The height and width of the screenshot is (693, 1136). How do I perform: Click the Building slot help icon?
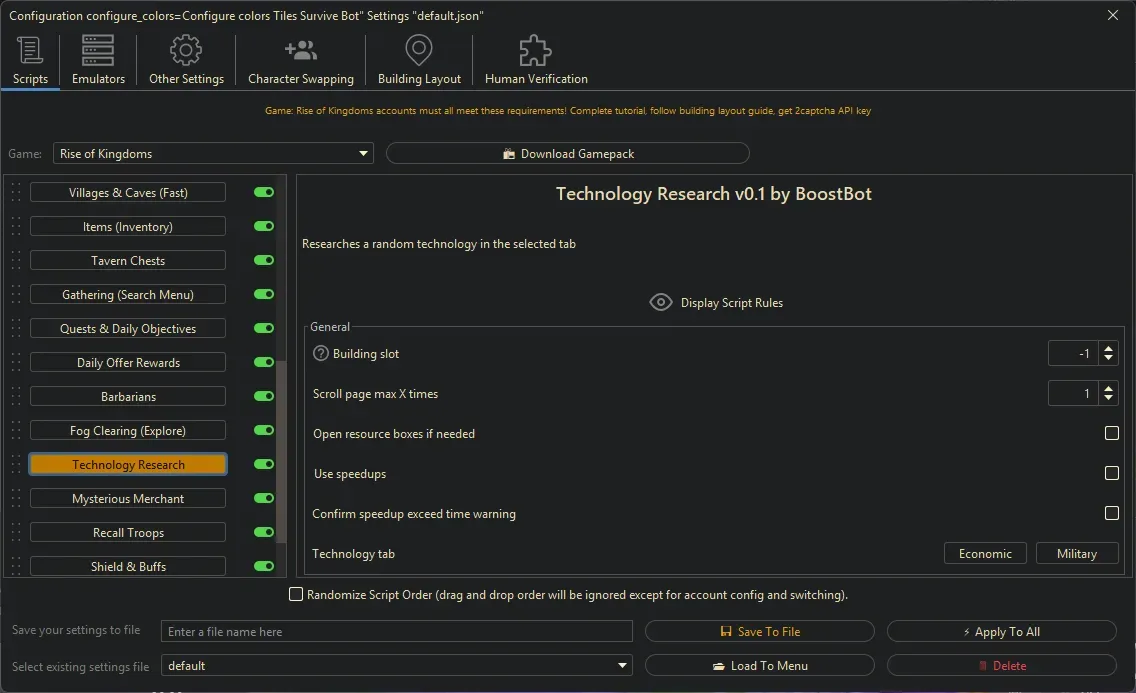coord(319,352)
